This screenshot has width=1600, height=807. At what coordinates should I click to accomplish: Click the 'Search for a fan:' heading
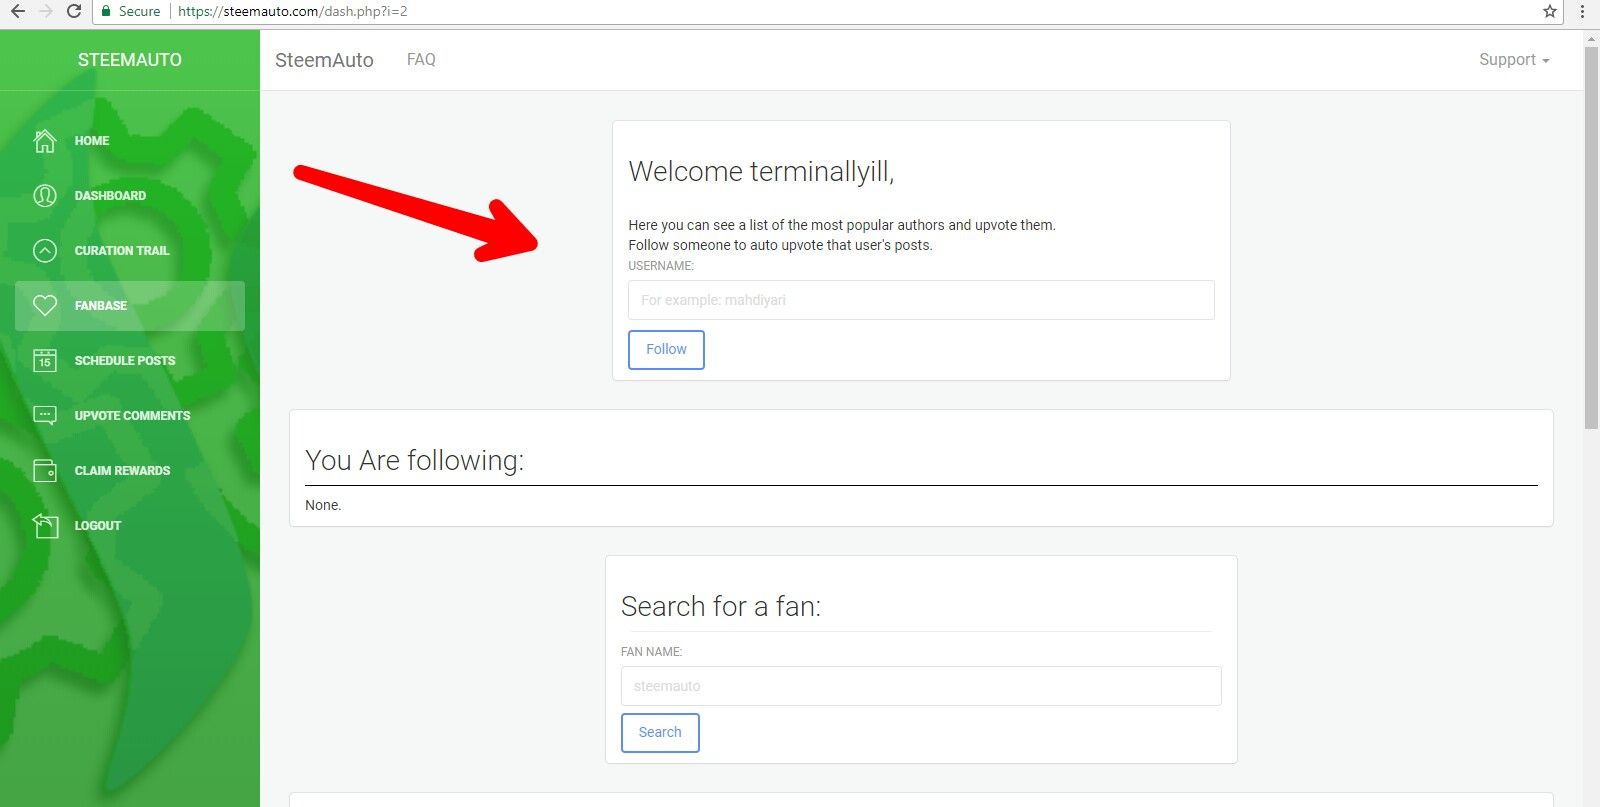point(721,606)
